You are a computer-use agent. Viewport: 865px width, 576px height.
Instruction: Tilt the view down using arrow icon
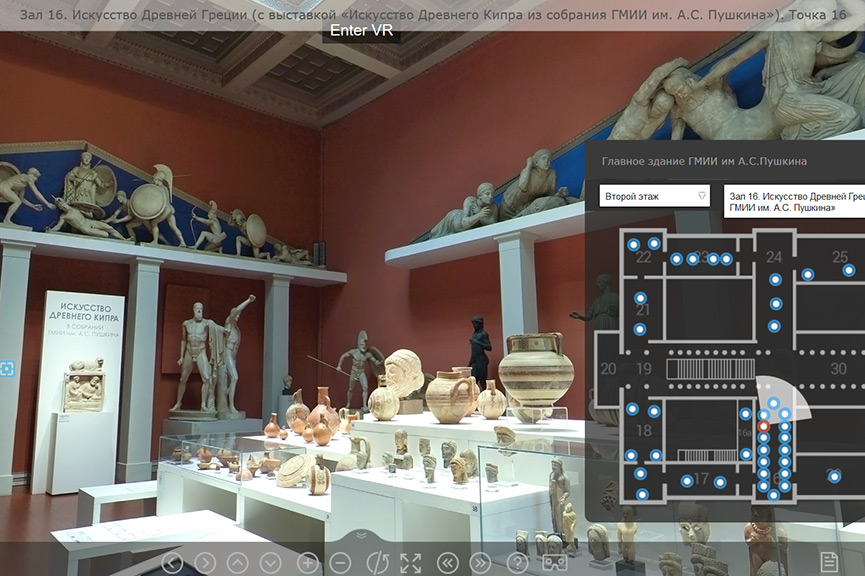[x=270, y=563]
